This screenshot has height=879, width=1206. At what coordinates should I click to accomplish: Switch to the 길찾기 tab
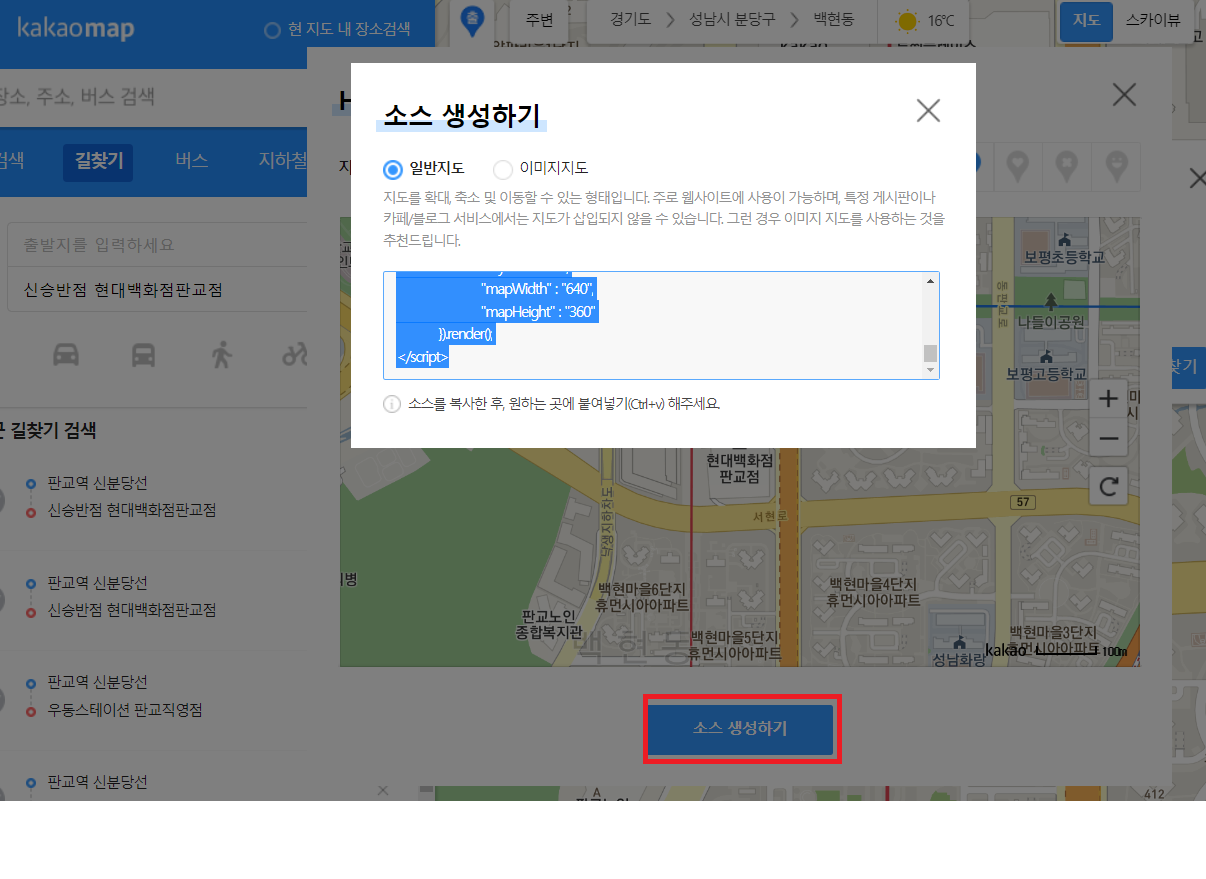99,161
